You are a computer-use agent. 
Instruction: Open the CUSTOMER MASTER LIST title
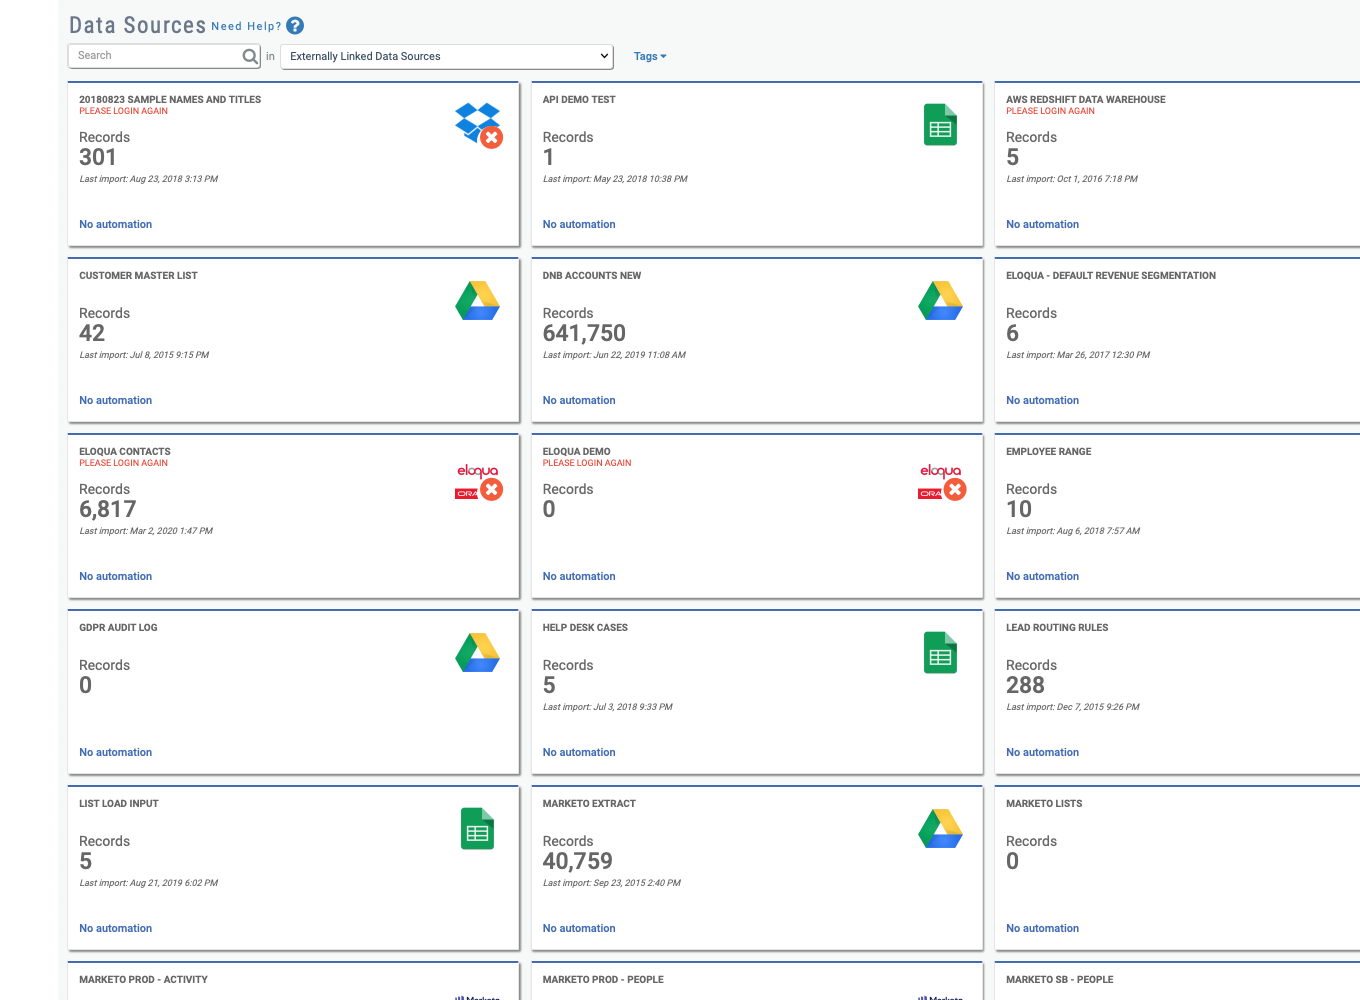coord(138,276)
